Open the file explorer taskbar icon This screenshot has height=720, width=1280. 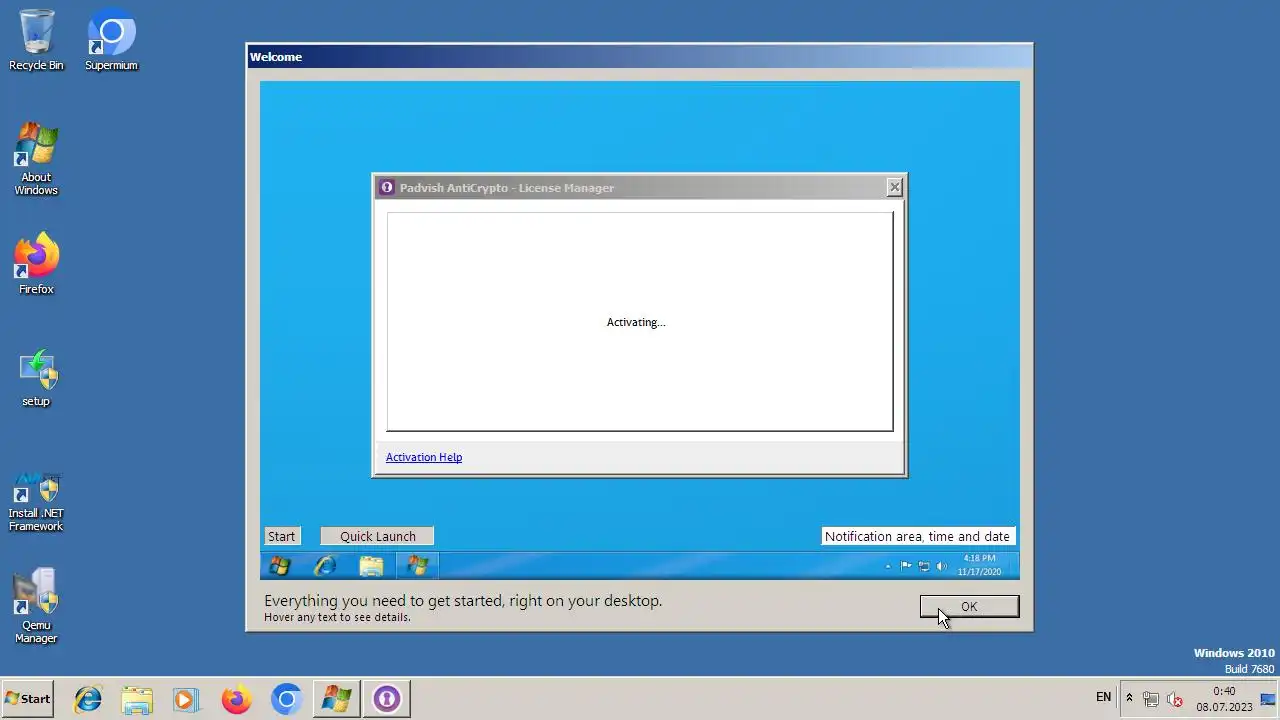(x=137, y=699)
